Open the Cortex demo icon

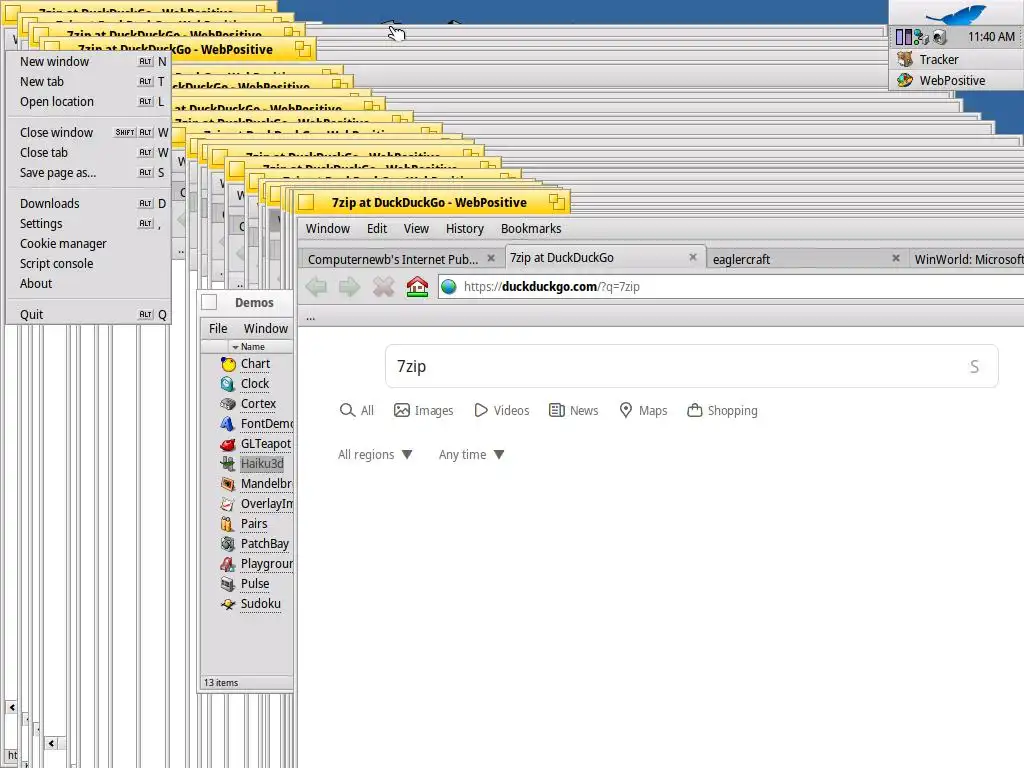tap(228, 404)
